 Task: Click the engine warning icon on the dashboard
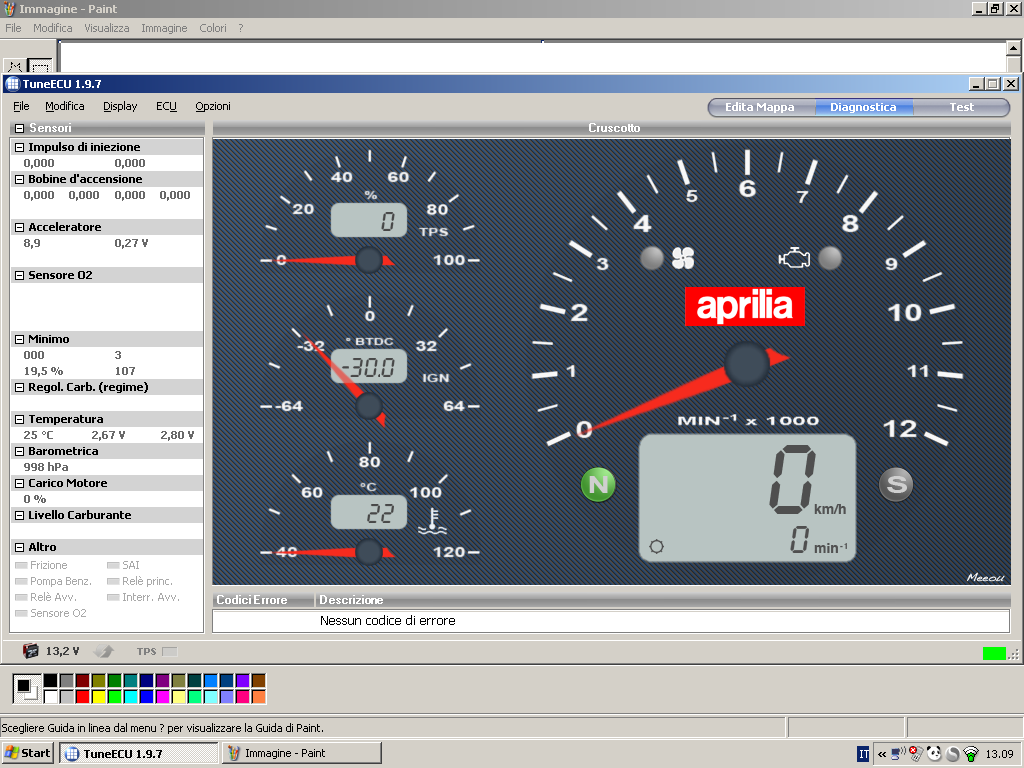[794, 258]
